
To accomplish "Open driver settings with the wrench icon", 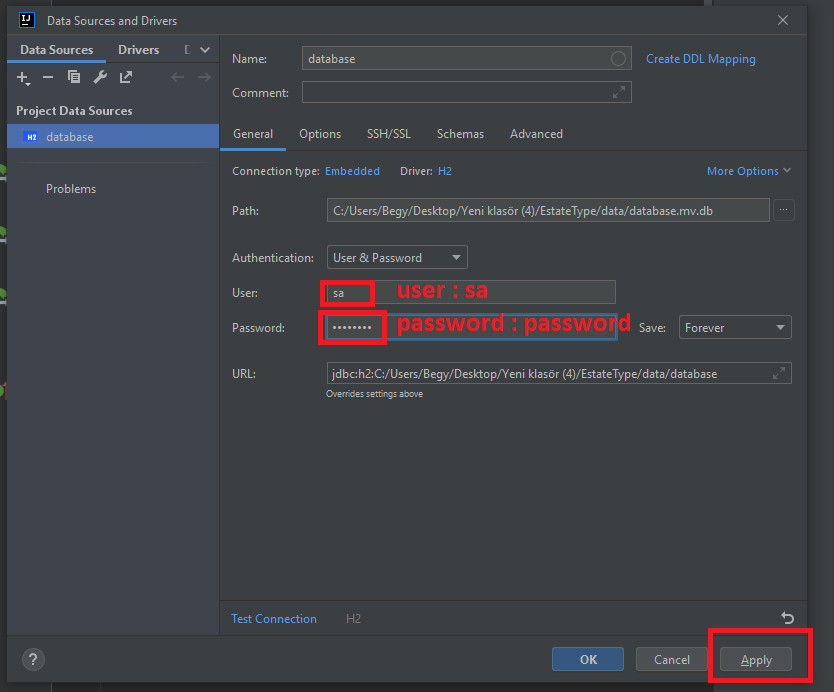I will click(99, 77).
